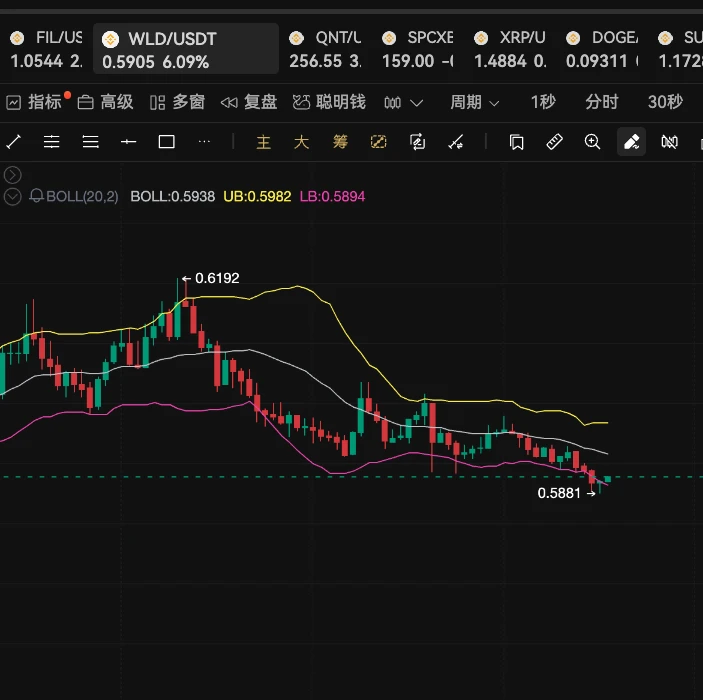This screenshot has height=700, width=703.
Task: Click the magnifier zoom-in icon
Action: click(x=592, y=142)
